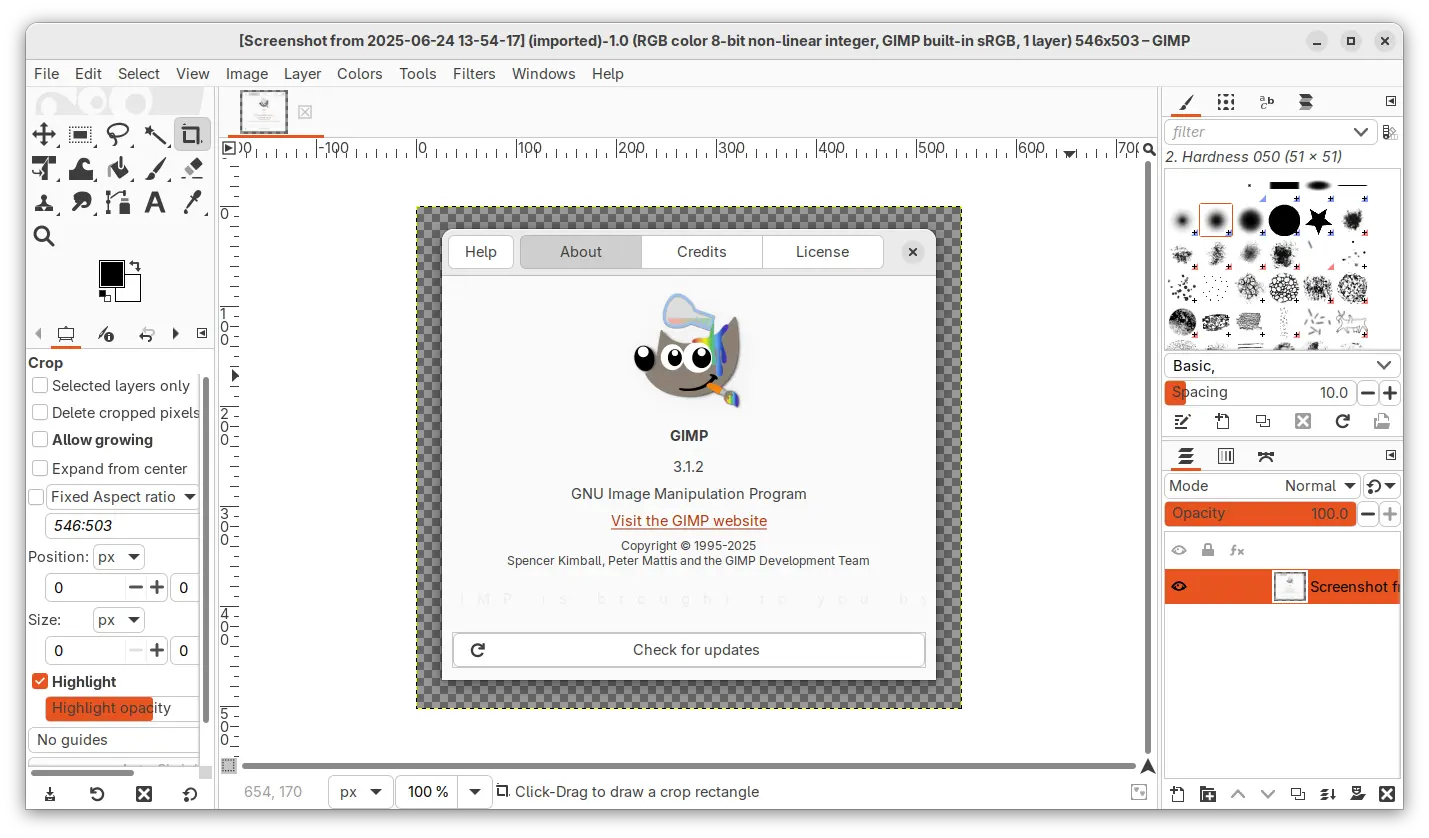Screen dimensions: 1429x838
Task: Create a new layer in Layers panel
Action: [x=1178, y=794]
